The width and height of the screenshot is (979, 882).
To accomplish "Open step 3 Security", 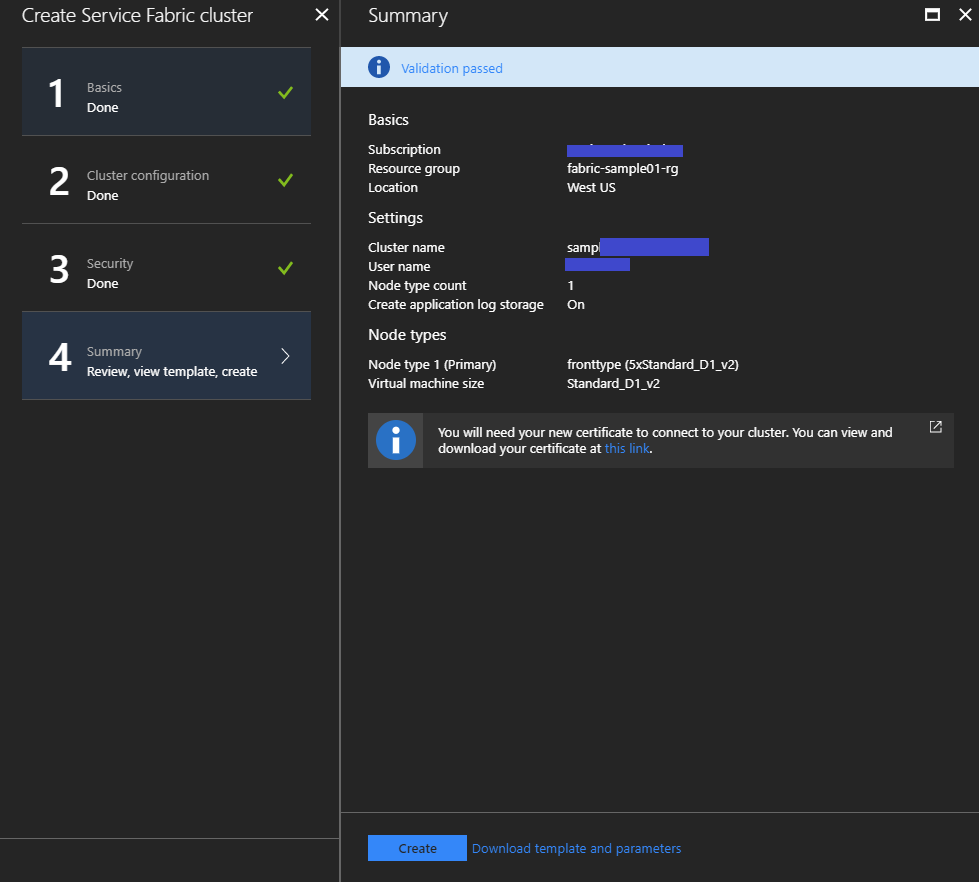I will (x=166, y=268).
